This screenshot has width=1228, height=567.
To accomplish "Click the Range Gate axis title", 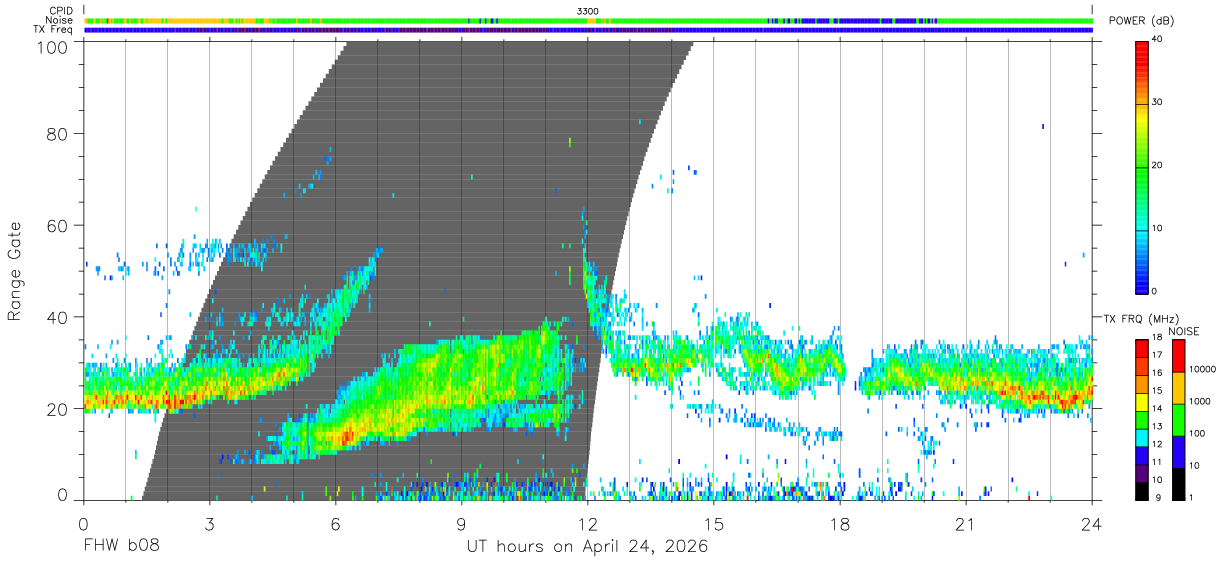I will [x=16, y=271].
